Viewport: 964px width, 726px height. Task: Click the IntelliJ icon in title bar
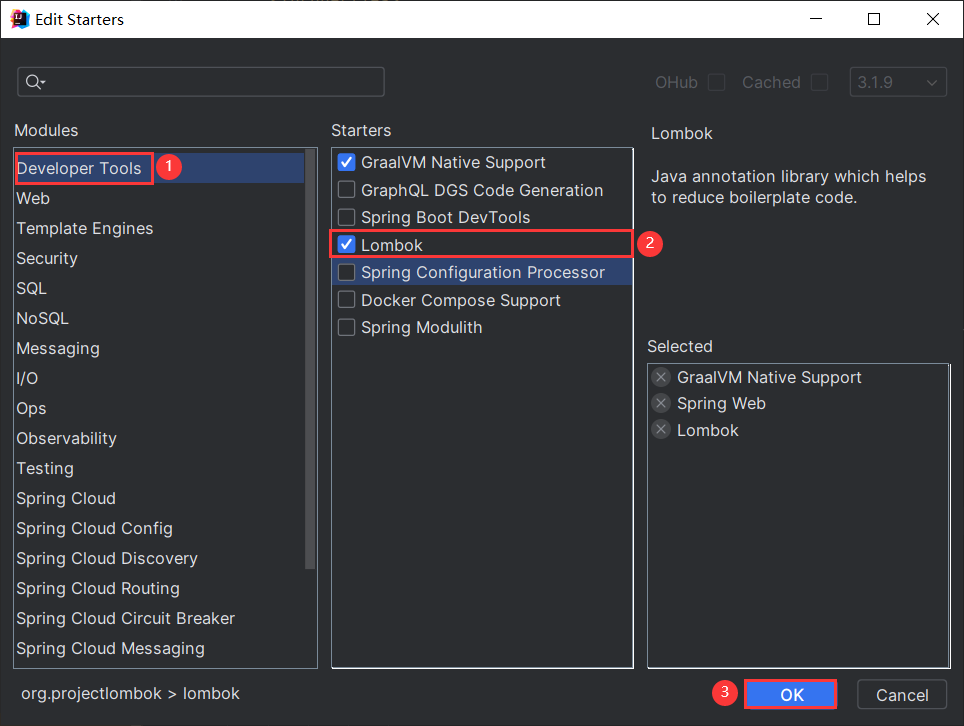pyautogui.click(x=20, y=19)
